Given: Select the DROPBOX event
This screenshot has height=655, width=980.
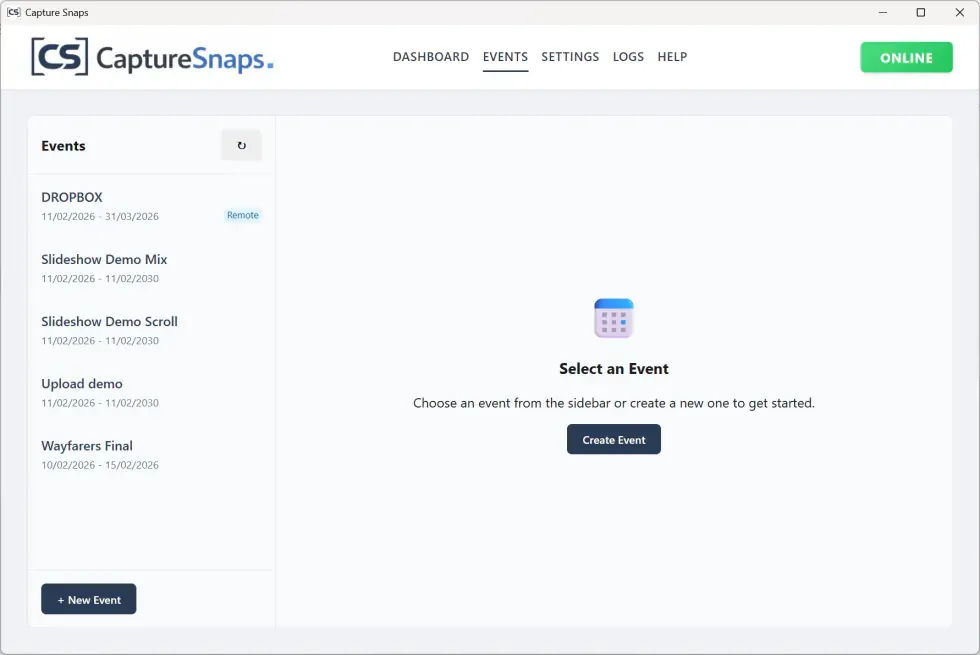Looking at the screenshot, I should (x=151, y=206).
